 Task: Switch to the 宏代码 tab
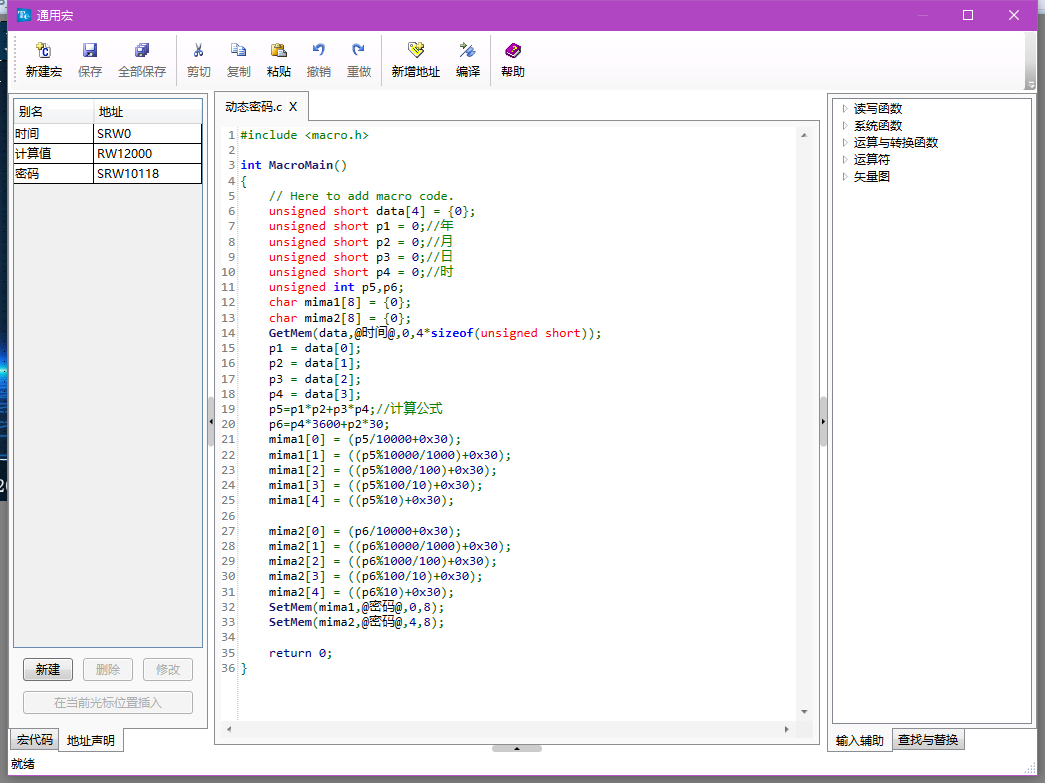tap(35, 740)
